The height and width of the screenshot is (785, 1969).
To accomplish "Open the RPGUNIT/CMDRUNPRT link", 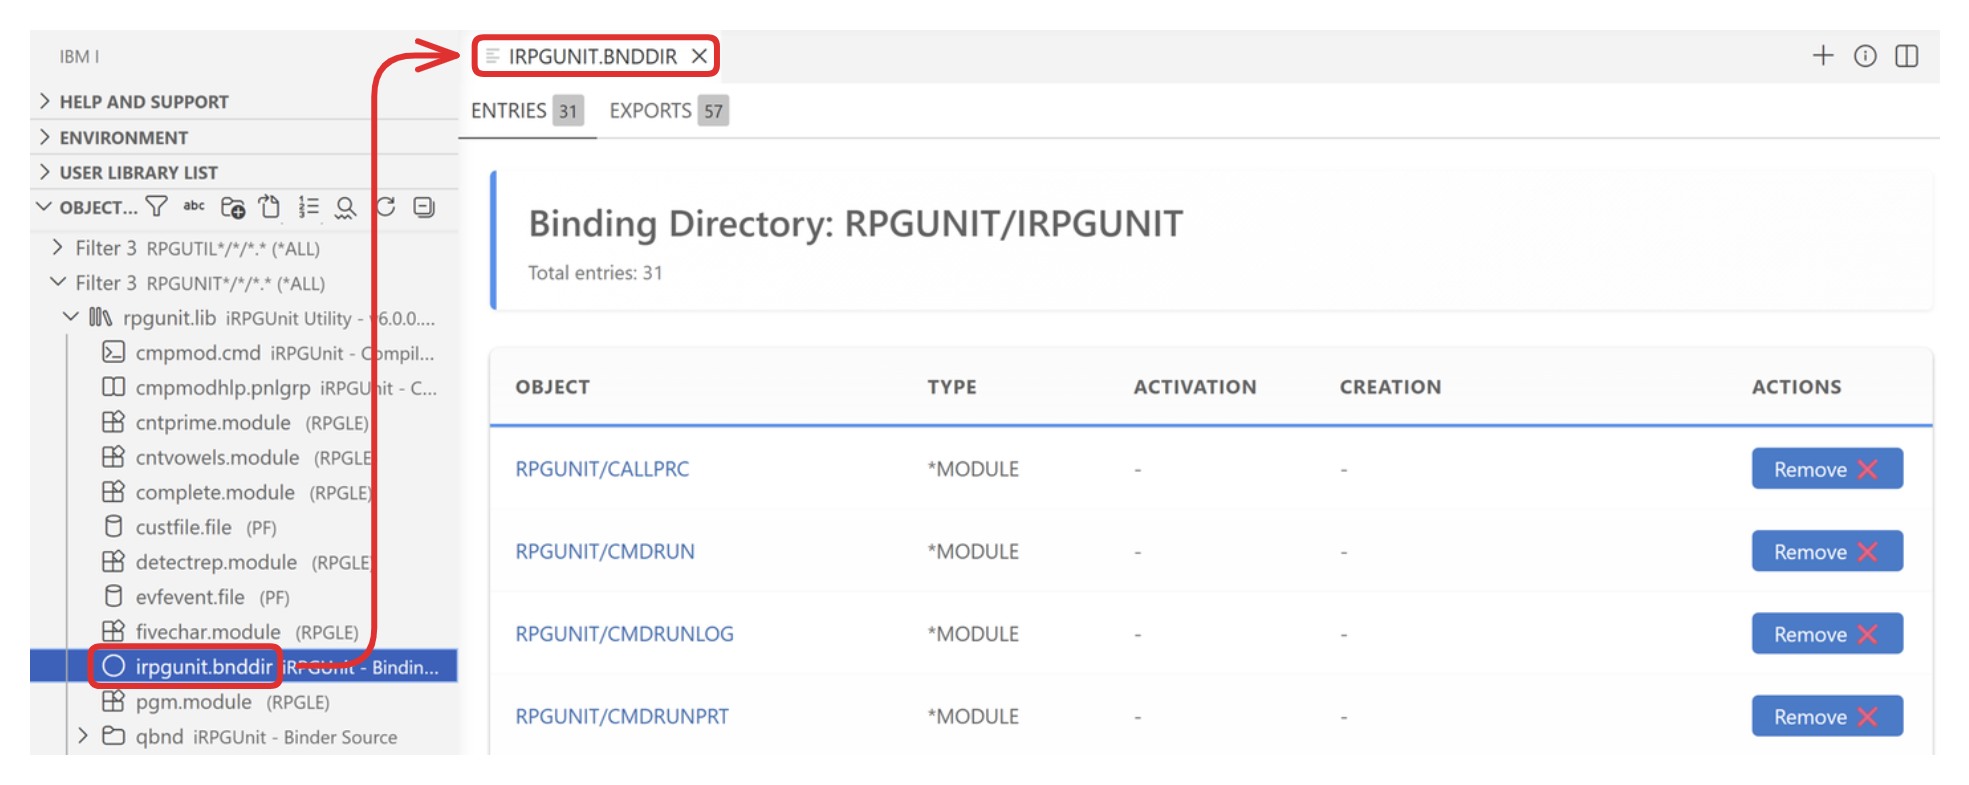I will (x=622, y=717).
